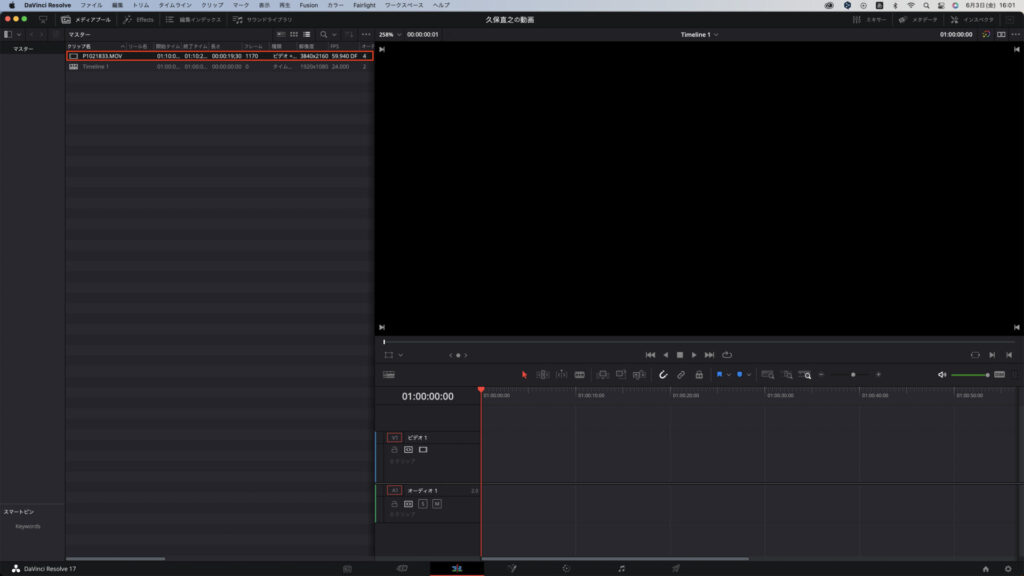
Task: Open the DaVinci Resolve menu
Action: (47, 5)
